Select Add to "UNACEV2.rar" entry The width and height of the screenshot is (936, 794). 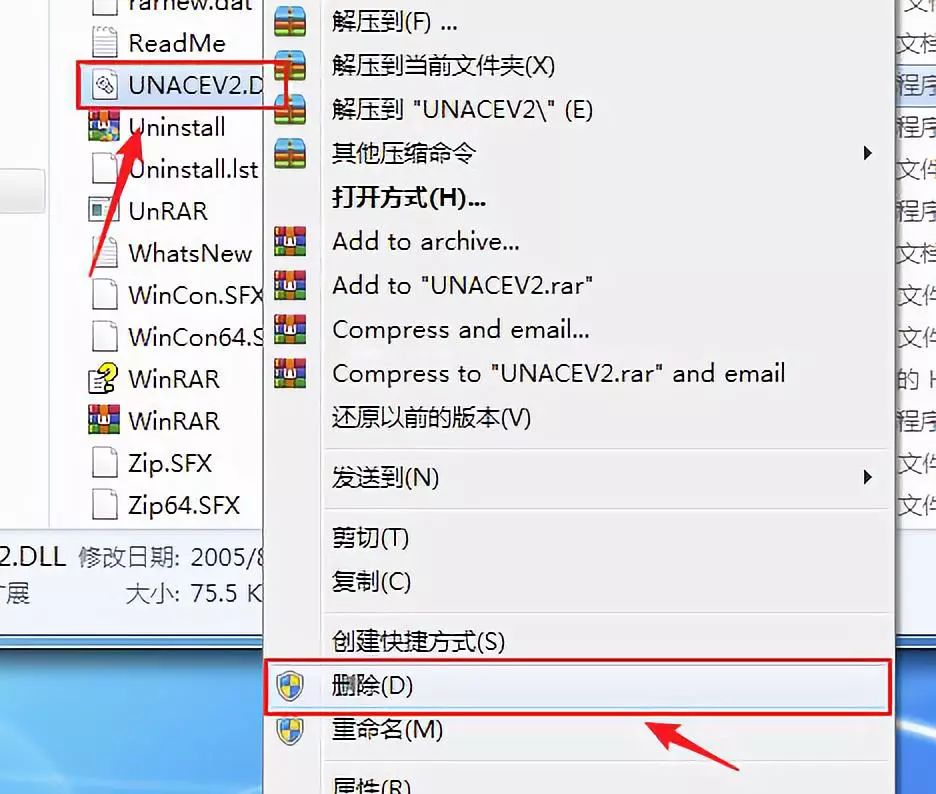(463, 285)
